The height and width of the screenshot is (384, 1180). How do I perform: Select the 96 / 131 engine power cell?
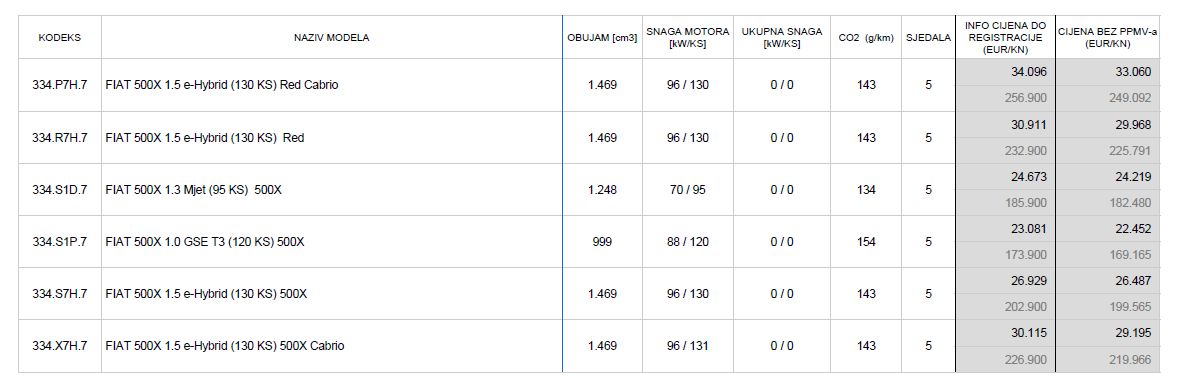pyautogui.click(x=688, y=346)
